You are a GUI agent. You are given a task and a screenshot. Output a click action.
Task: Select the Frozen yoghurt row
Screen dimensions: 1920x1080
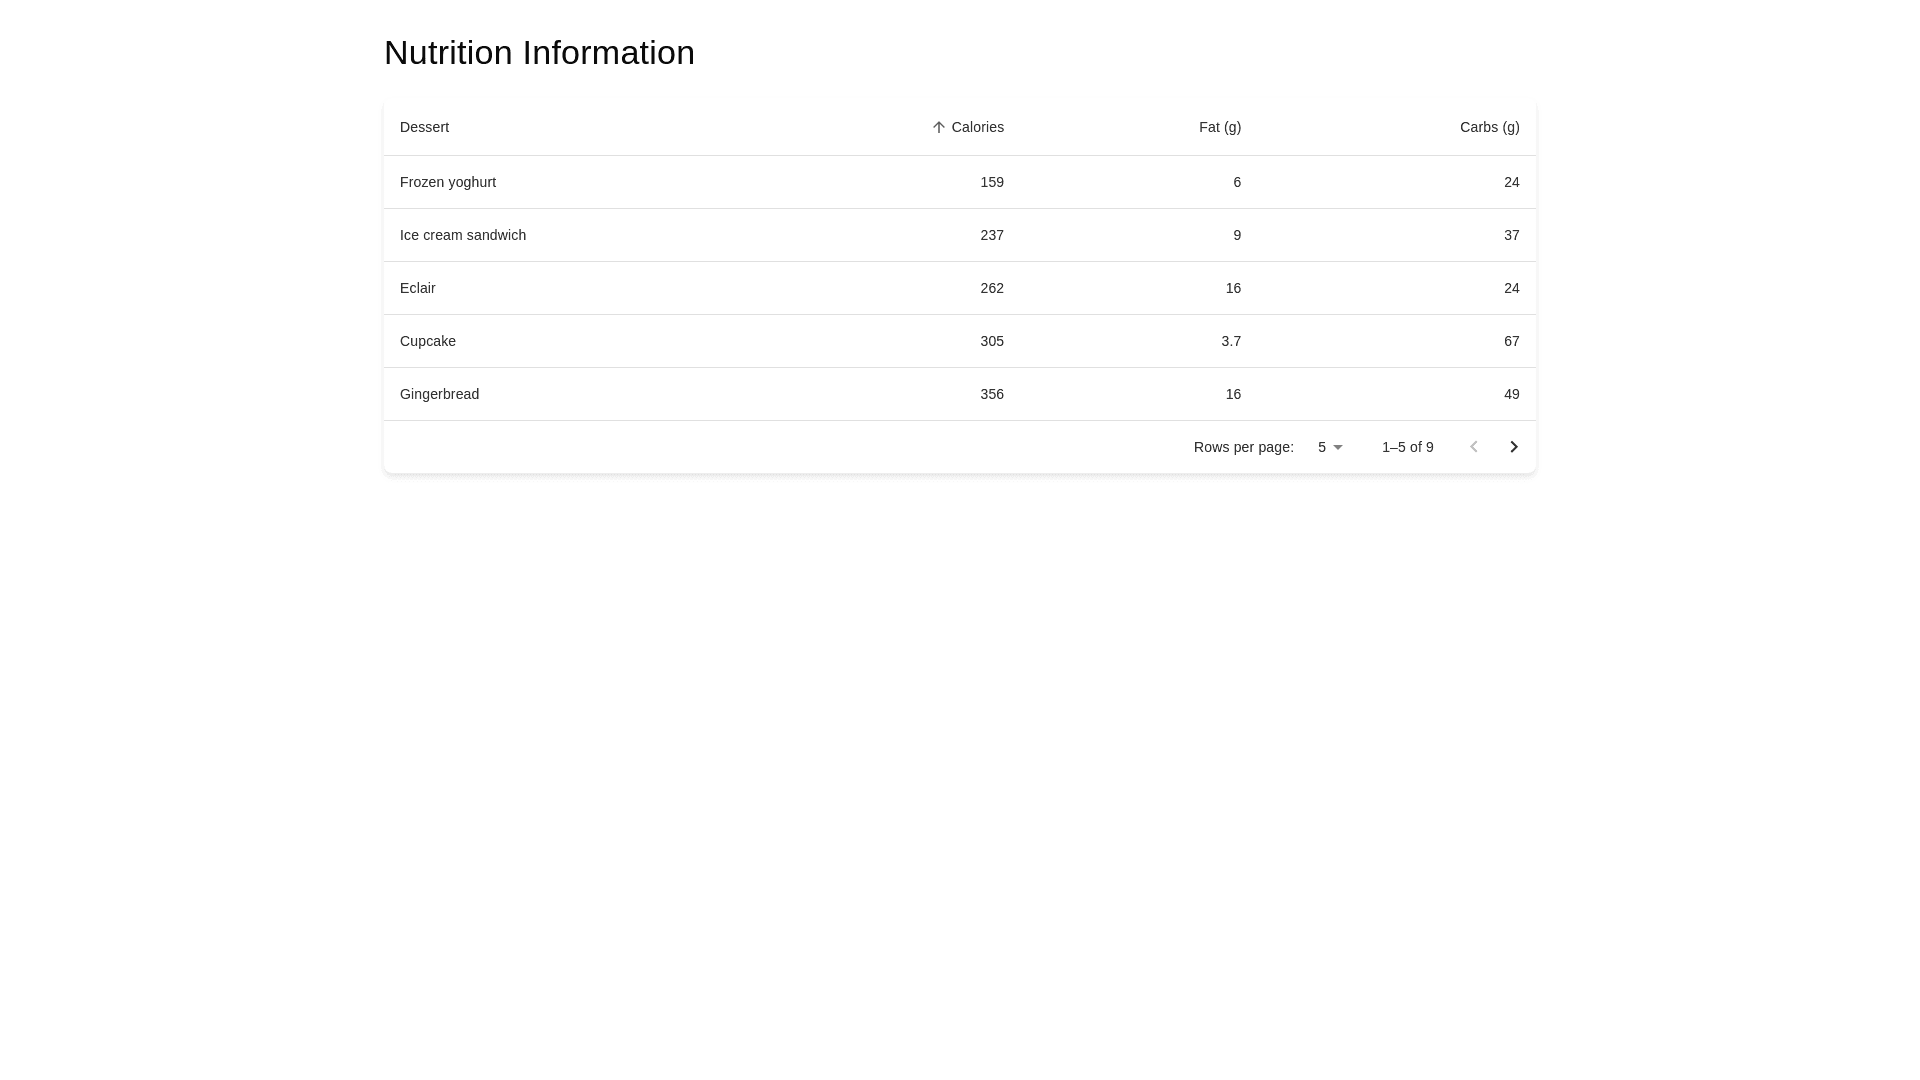tap(448, 182)
